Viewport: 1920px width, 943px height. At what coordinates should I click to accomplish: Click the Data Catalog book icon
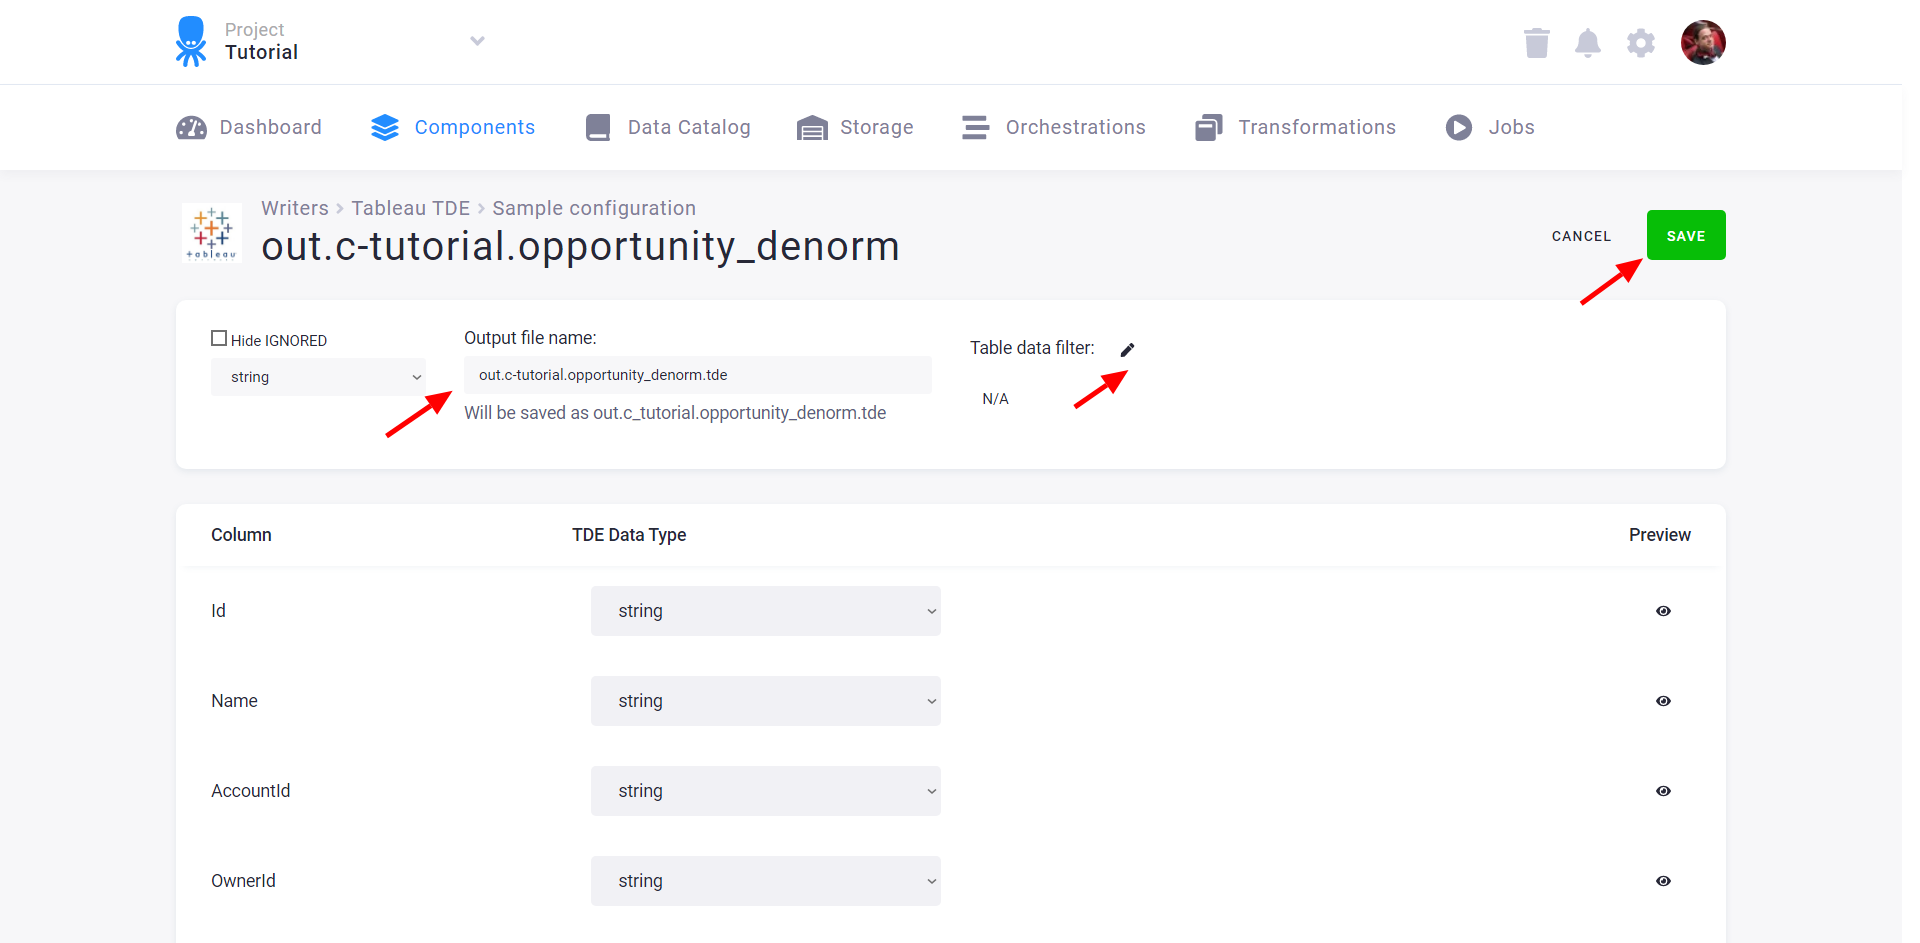[x=598, y=128]
